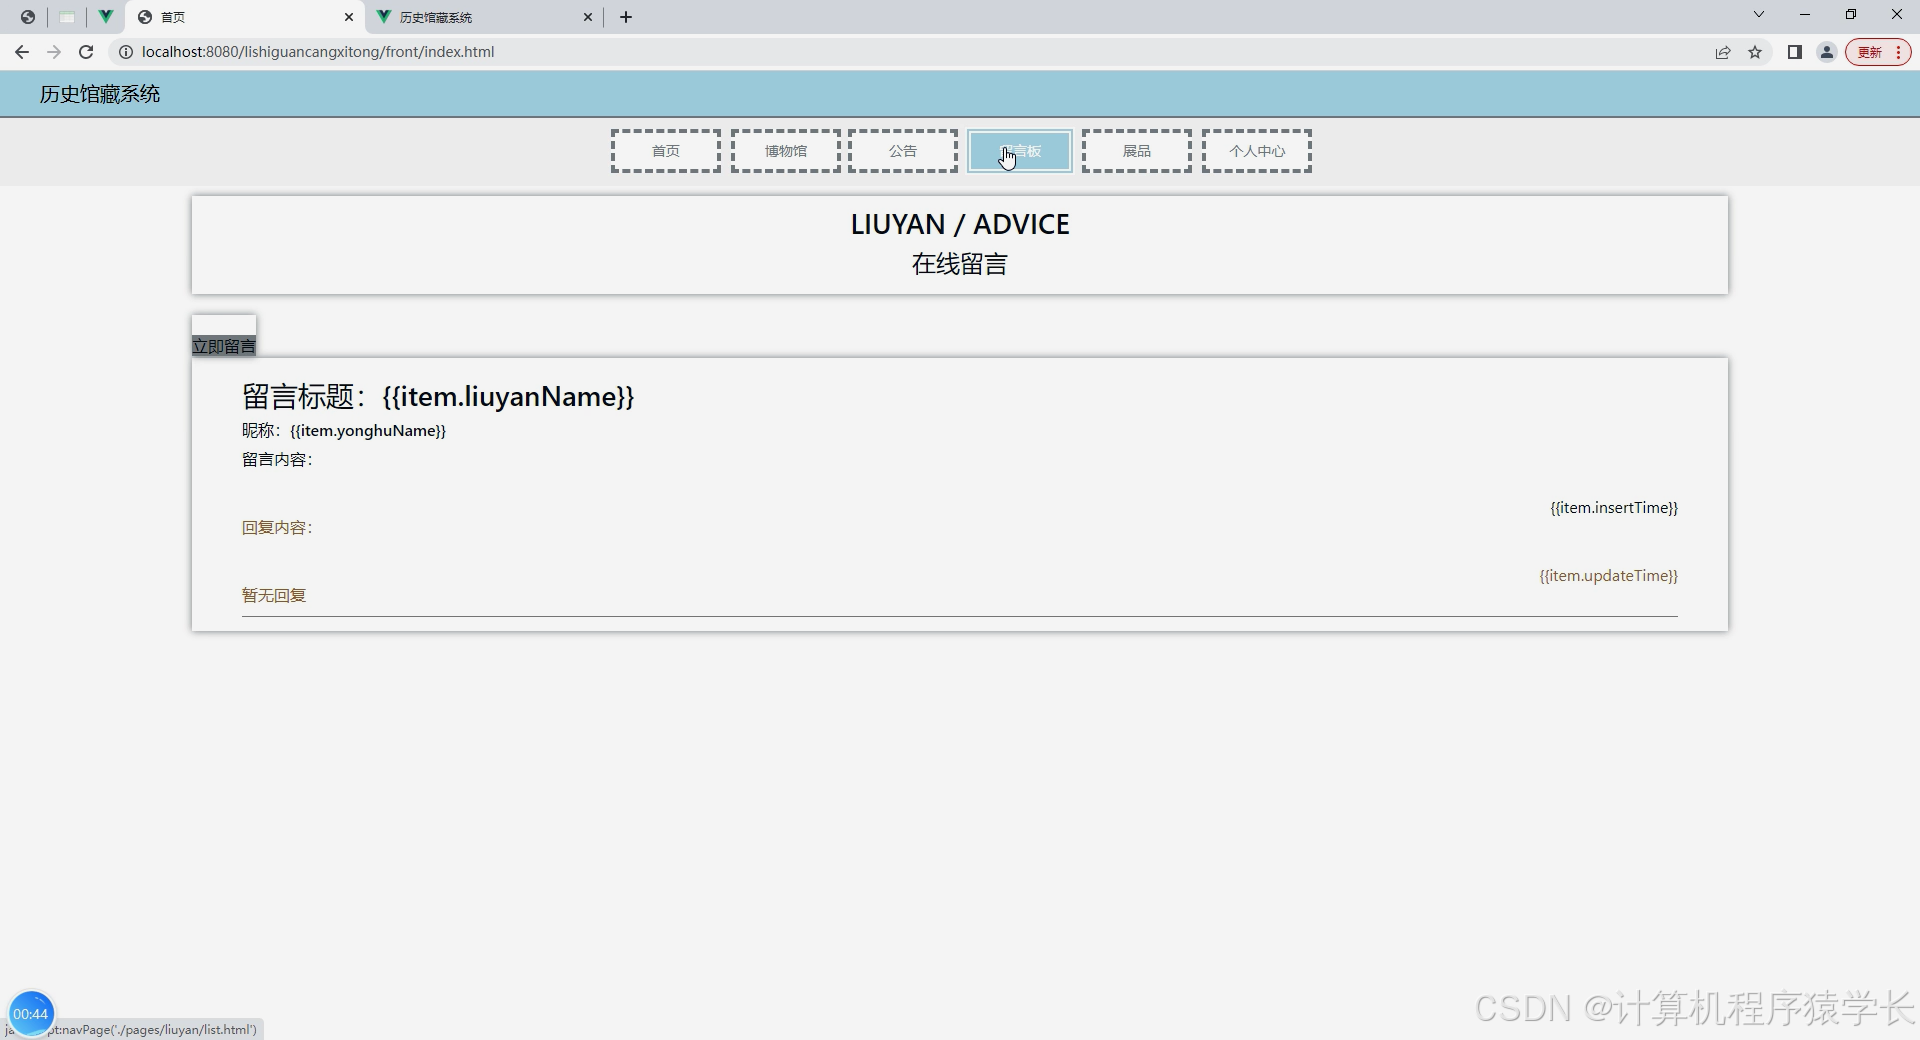Open the pinned green Vue tab

[105, 17]
